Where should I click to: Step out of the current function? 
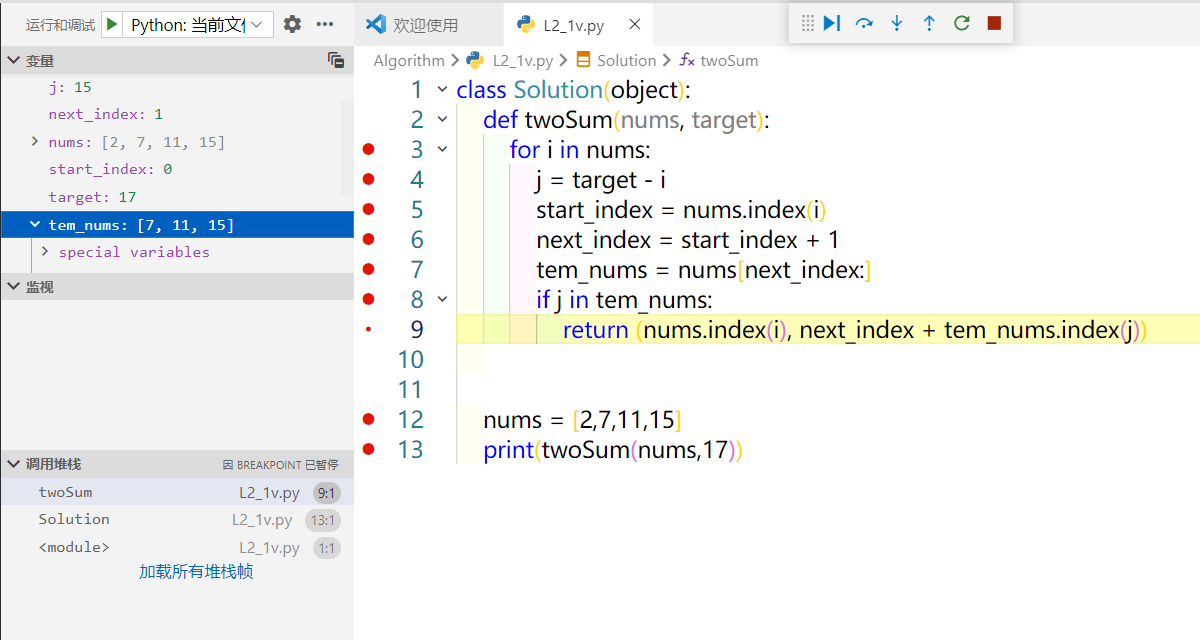click(x=929, y=23)
